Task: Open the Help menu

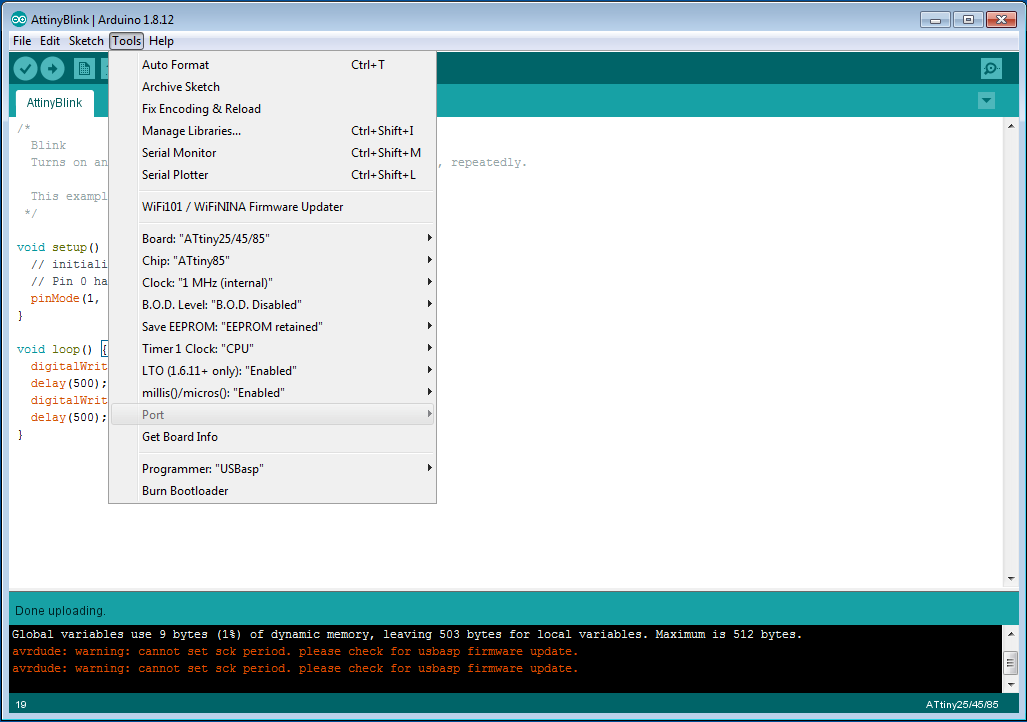Action: (x=161, y=41)
